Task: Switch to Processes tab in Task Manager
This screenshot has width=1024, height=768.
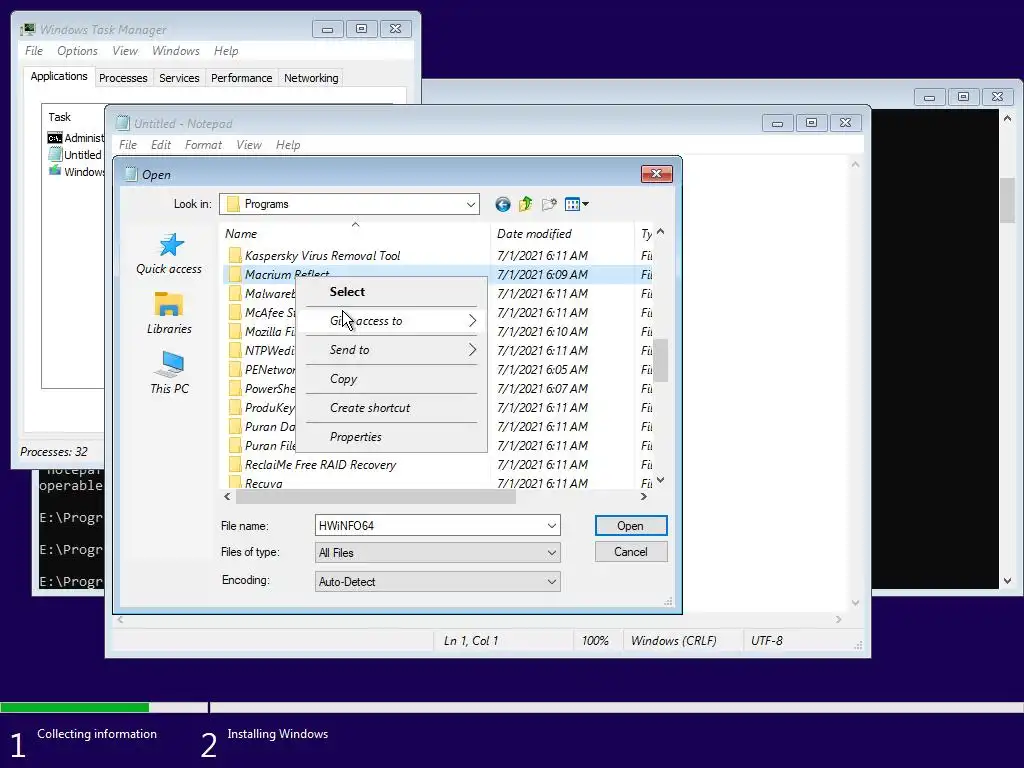Action: pos(123,78)
